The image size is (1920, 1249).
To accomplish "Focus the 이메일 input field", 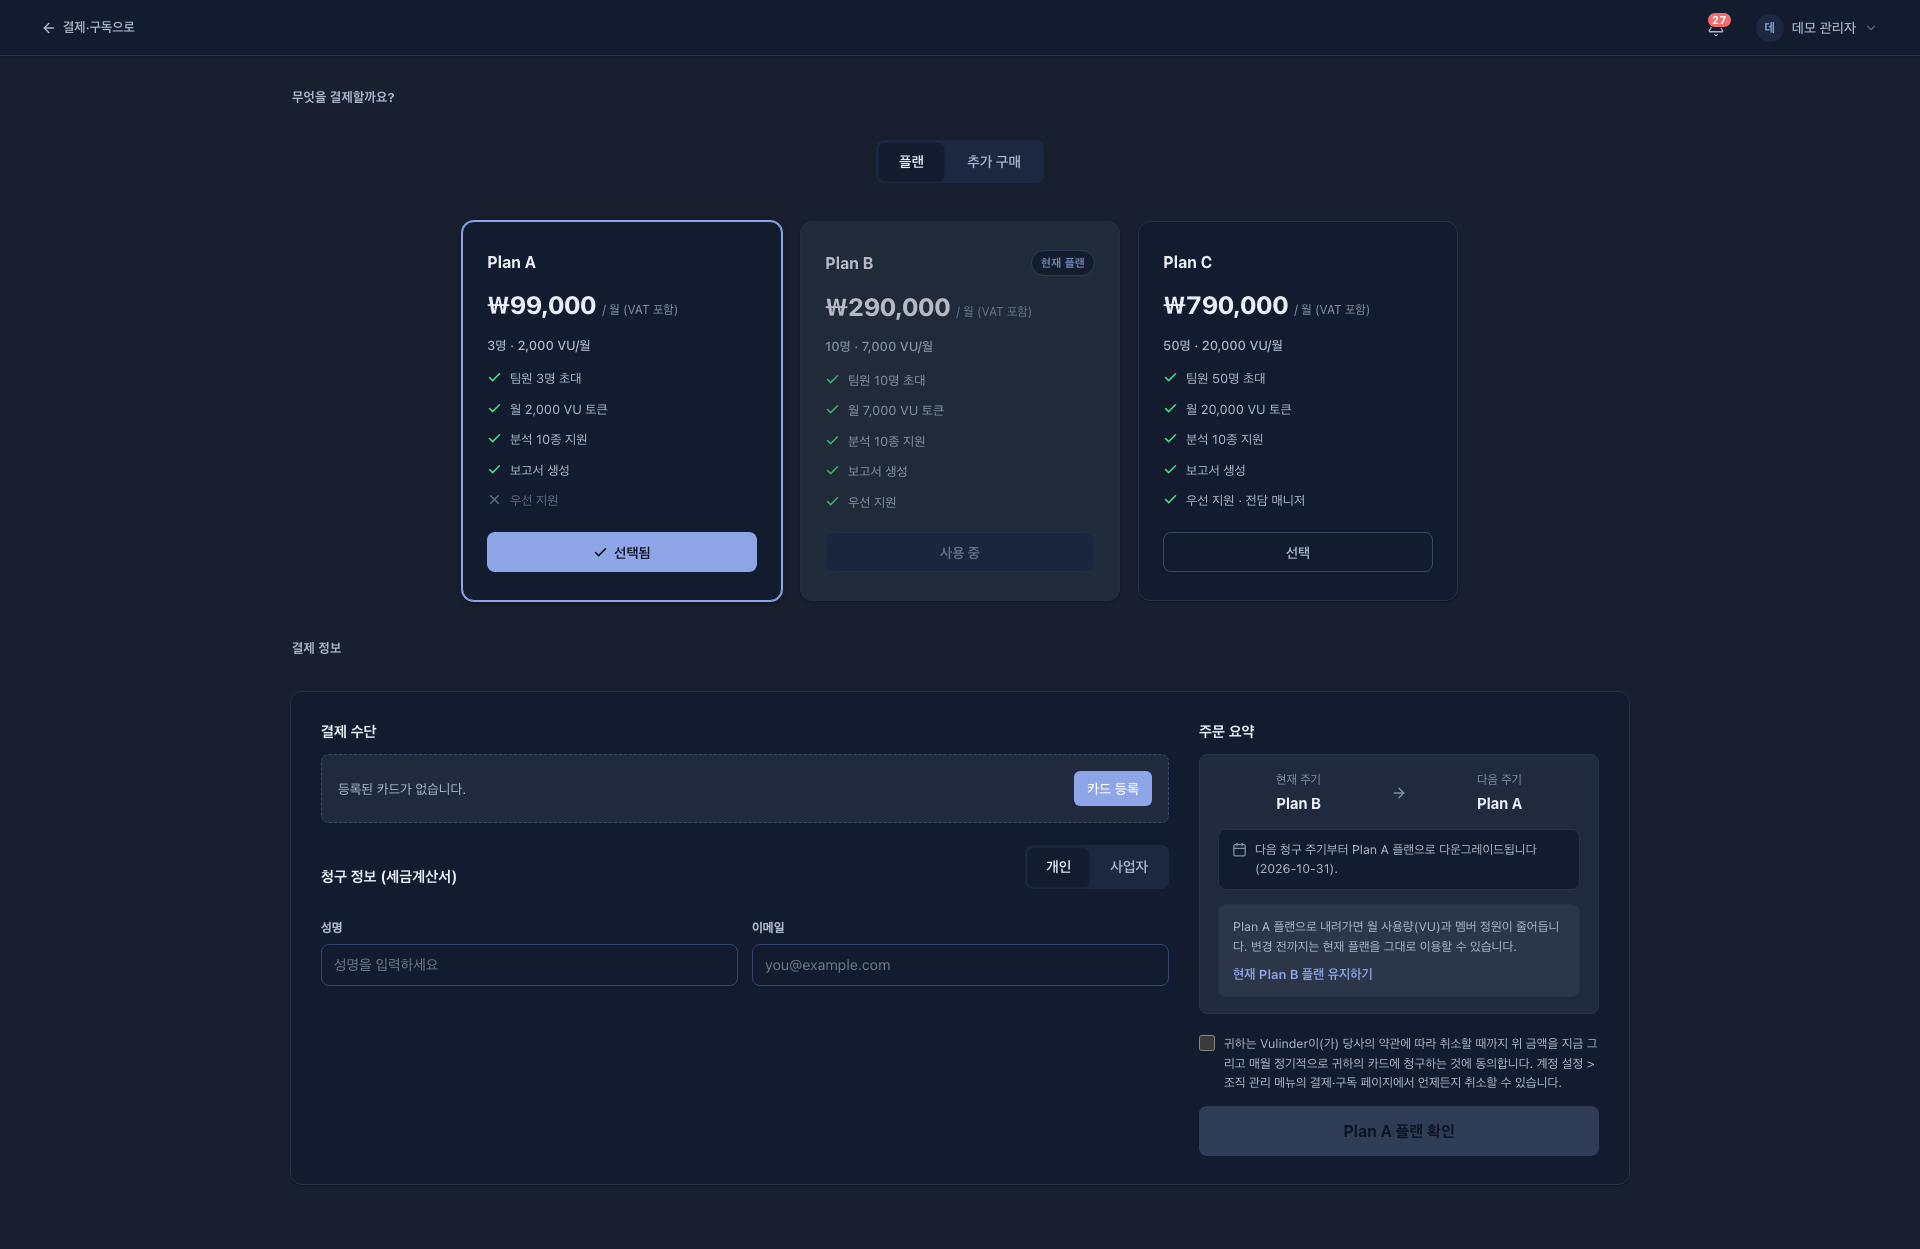I will 960,965.
